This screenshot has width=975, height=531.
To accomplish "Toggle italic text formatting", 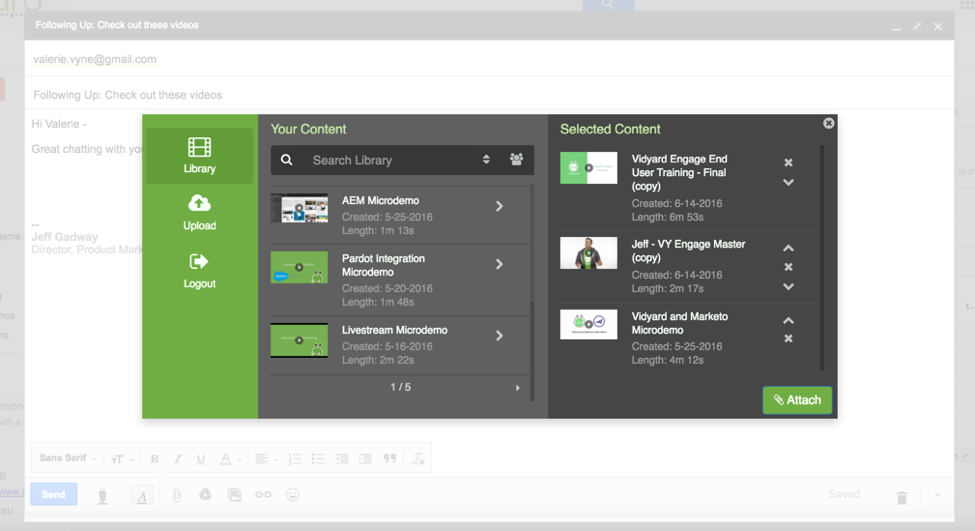I will point(177,459).
